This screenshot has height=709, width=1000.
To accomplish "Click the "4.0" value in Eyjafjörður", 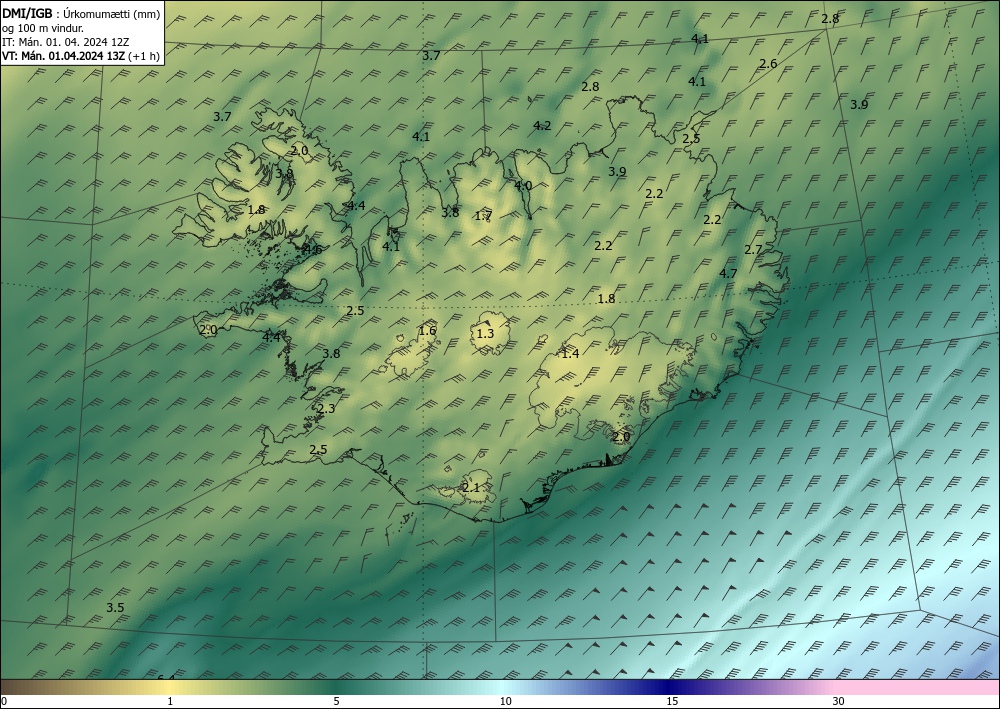I will (x=523, y=186).
